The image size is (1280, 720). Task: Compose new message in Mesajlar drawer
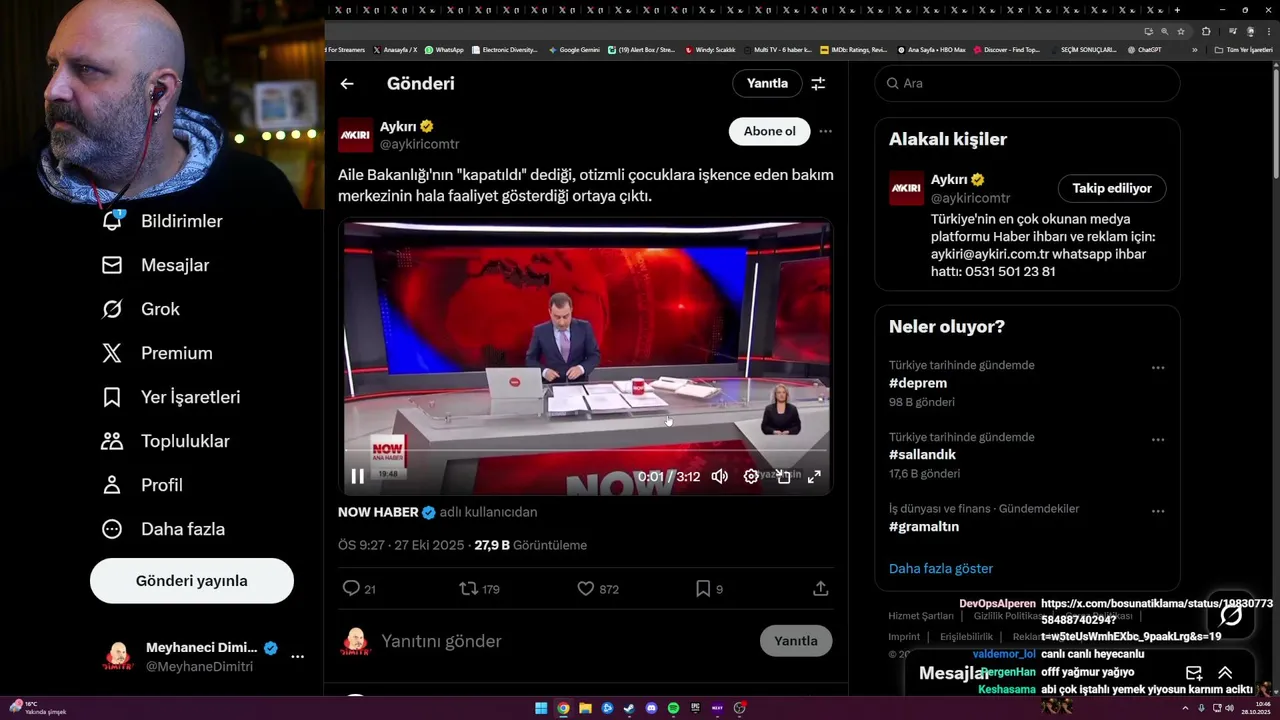(1193, 673)
